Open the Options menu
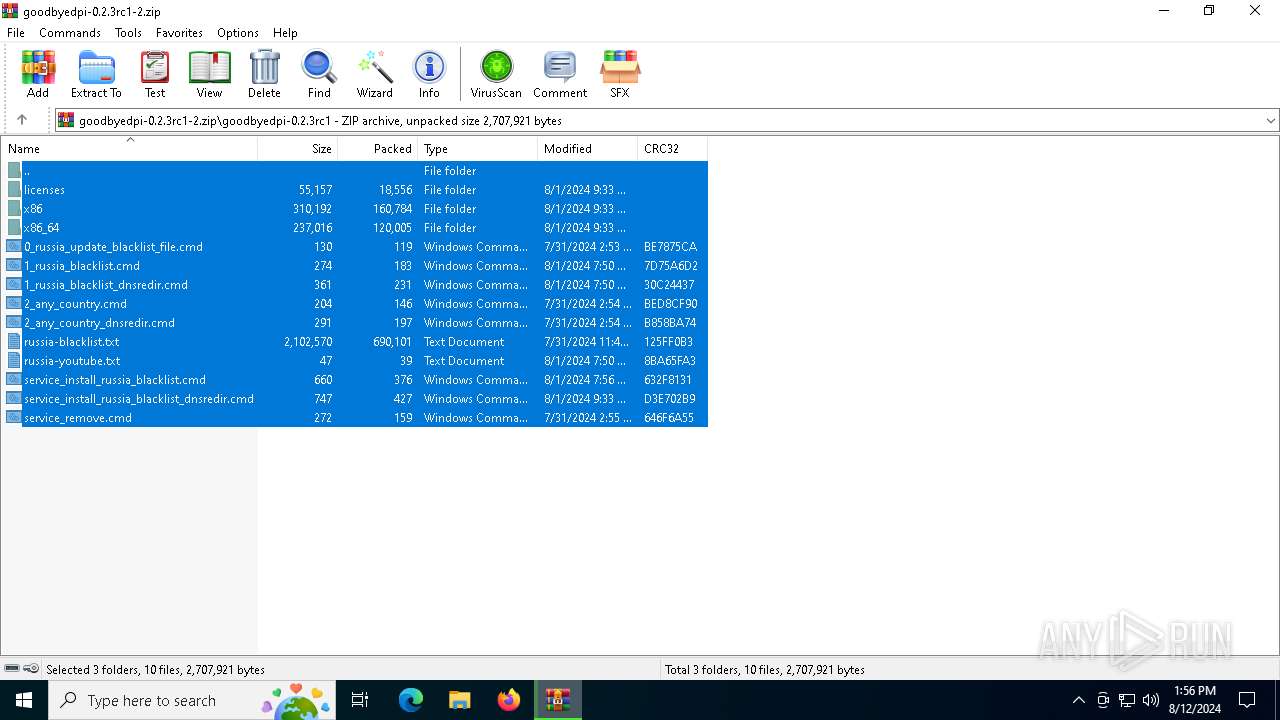This screenshot has height=720, width=1280. click(238, 33)
